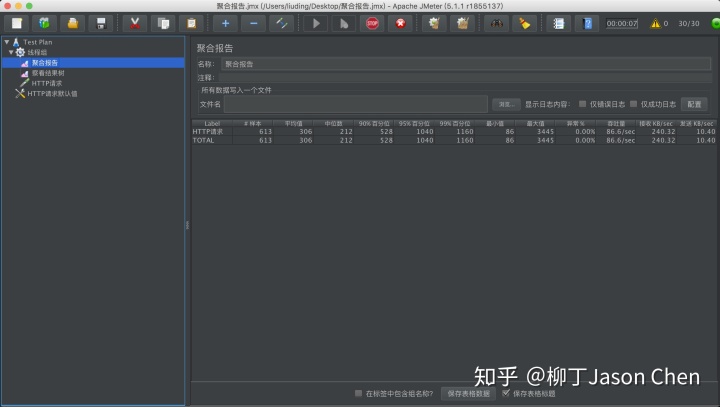Toggle selected element enabled state icon

point(281,23)
